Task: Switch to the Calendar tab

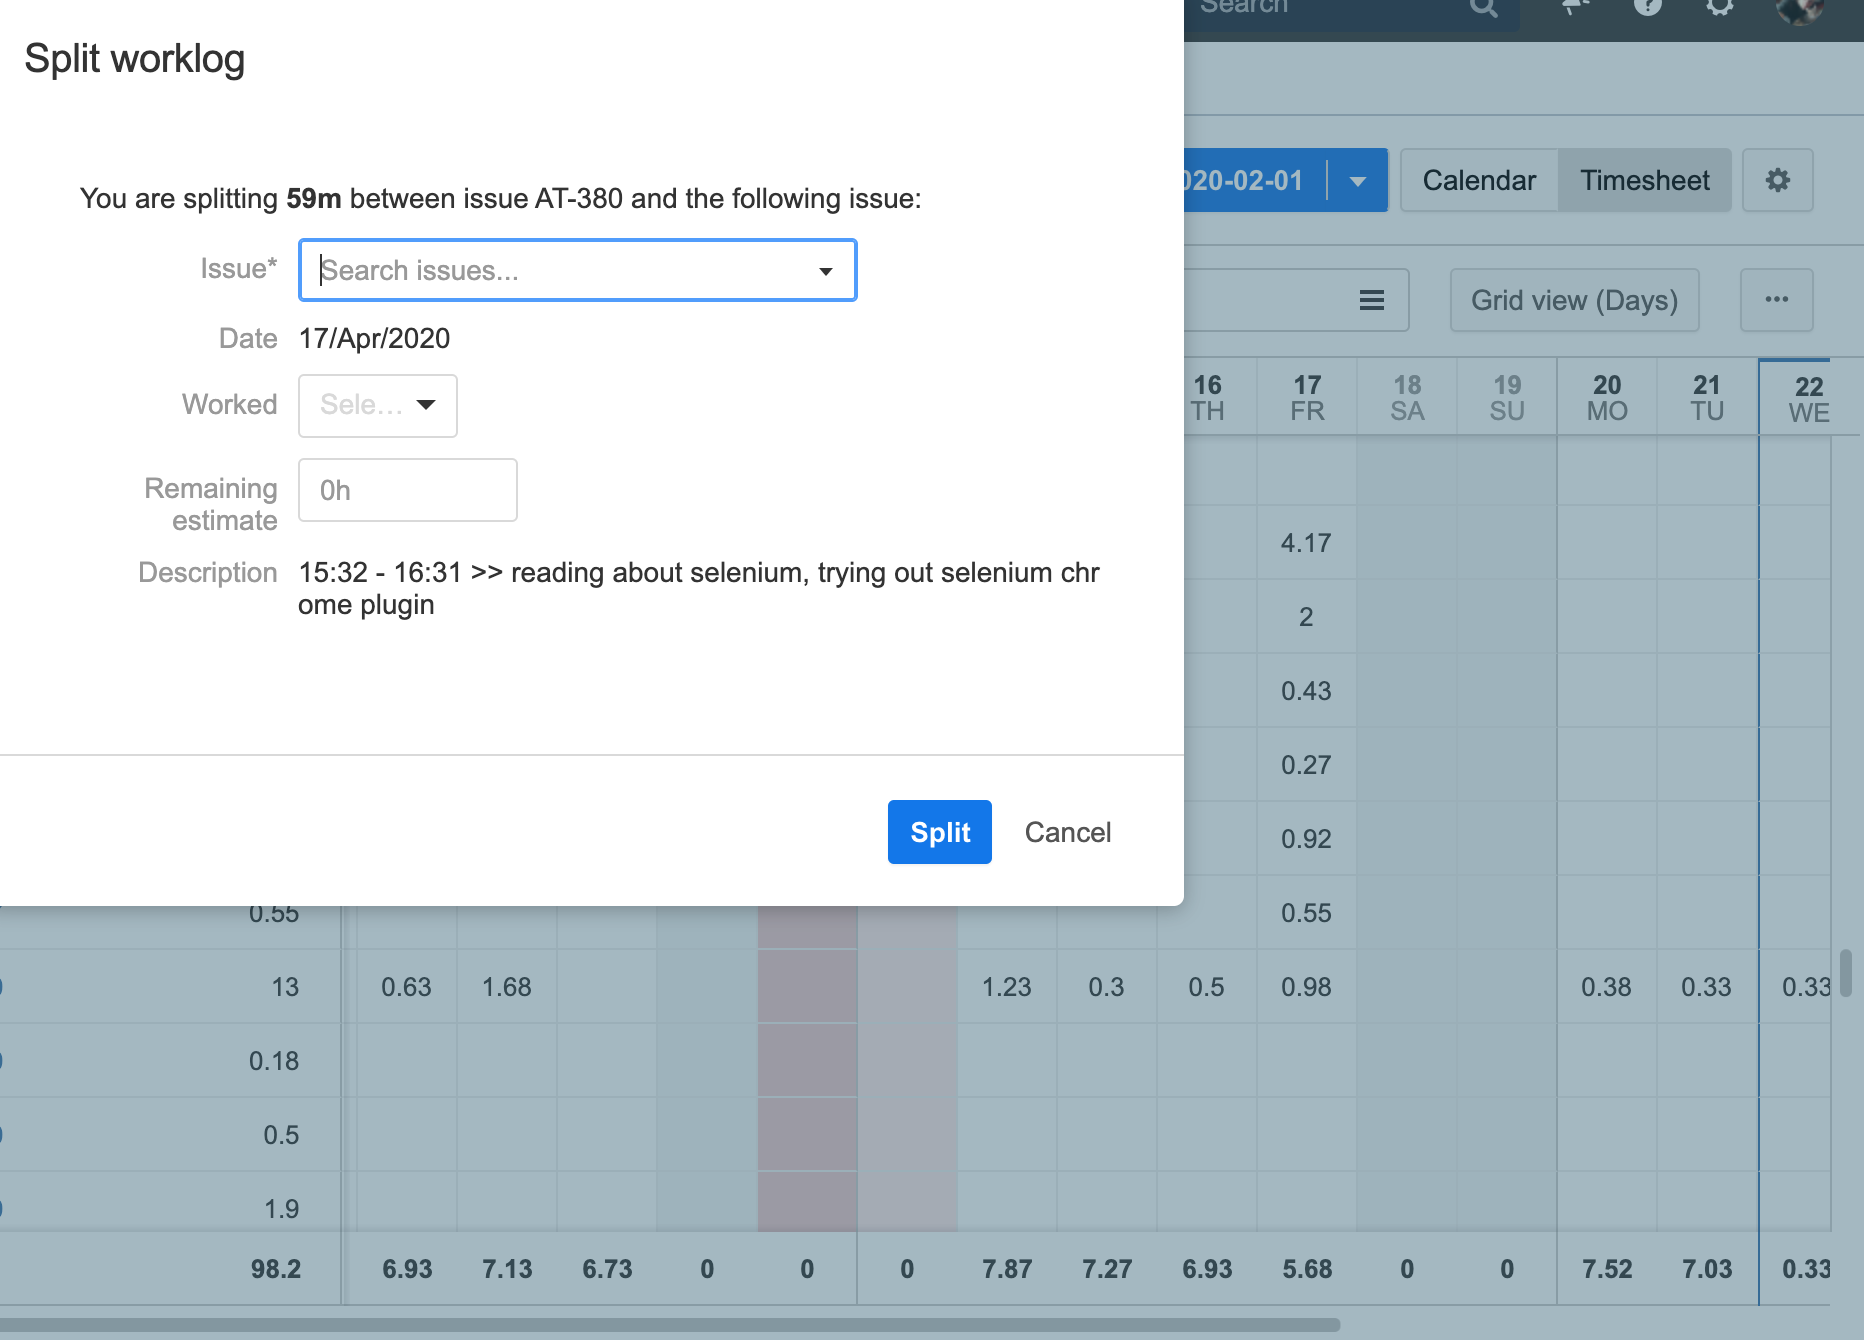Action: pyautogui.click(x=1478, y=180)
